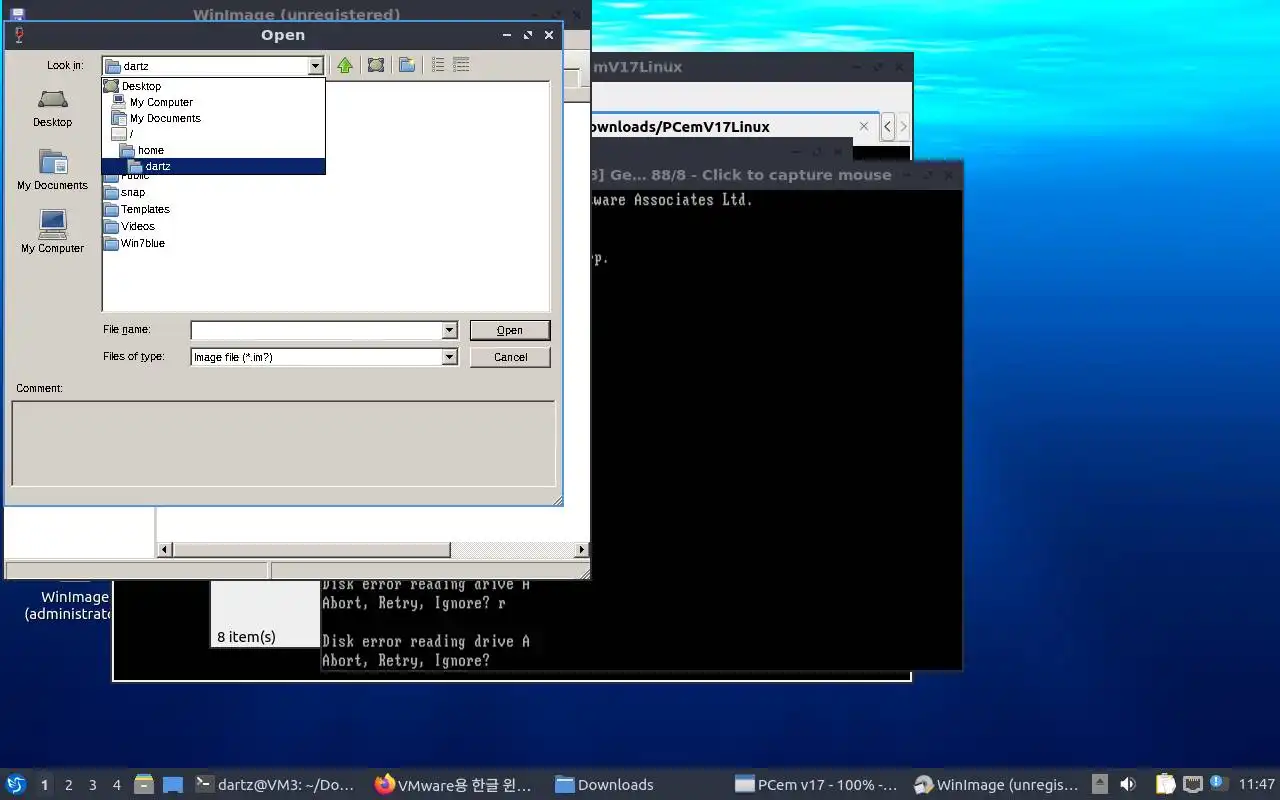Click the file manager tab scroll-left arrow
This screenshot has width=1280, height=800.
(888, 127)
